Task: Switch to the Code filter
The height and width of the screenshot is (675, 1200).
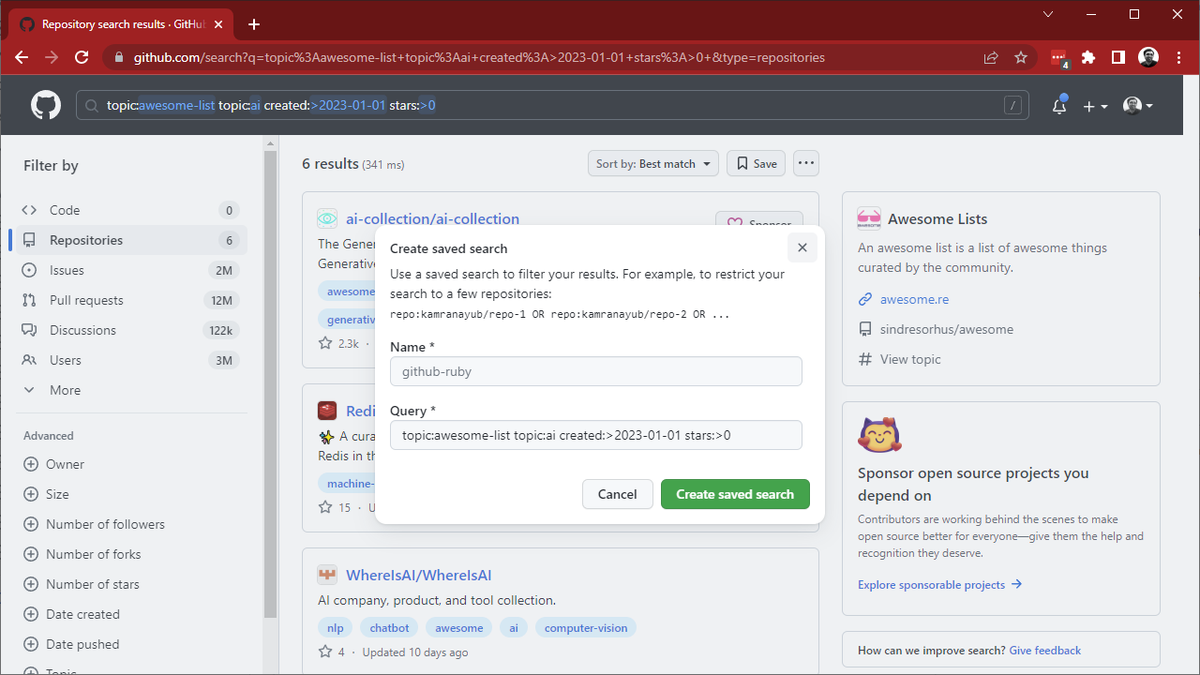Action: (x=66, y=210)
